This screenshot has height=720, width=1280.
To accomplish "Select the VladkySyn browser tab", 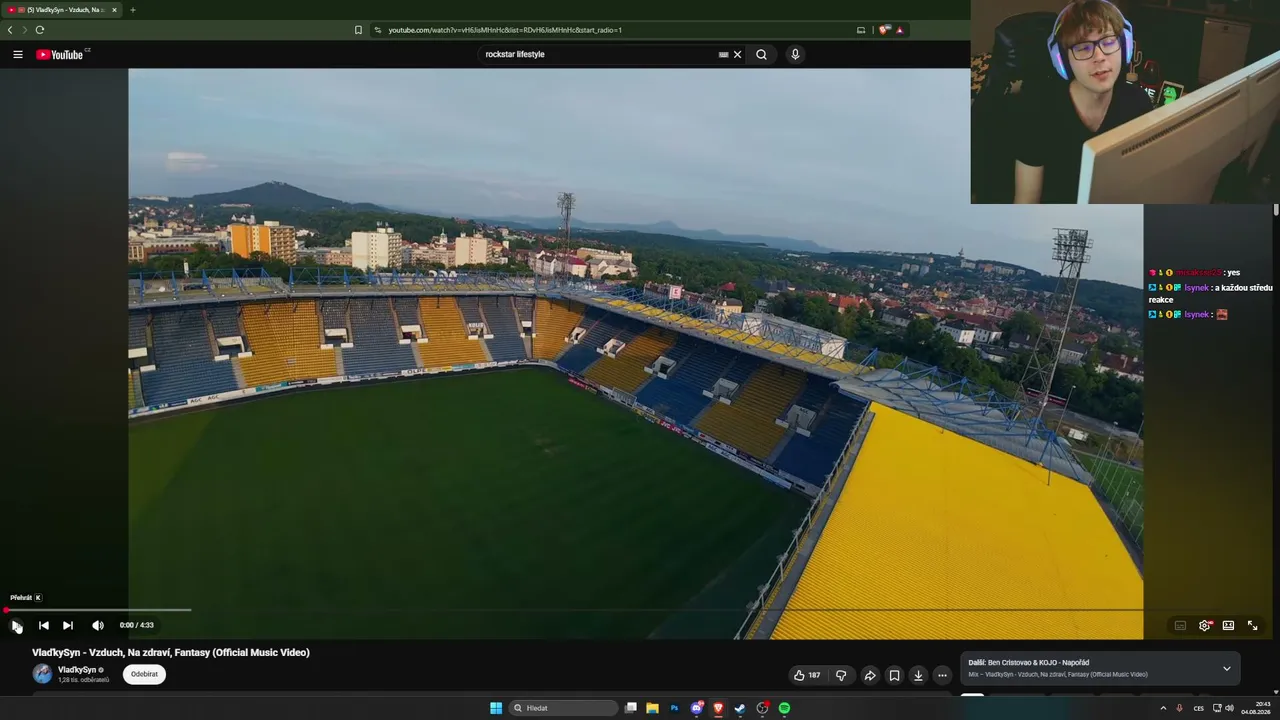I will [62, 10].
